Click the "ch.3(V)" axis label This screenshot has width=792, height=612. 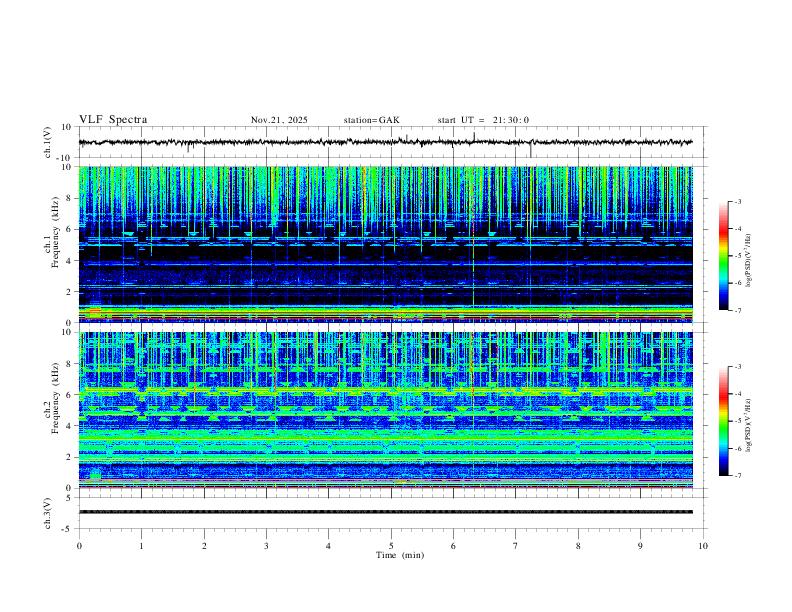pyautogui.click(x=48, y=513)
